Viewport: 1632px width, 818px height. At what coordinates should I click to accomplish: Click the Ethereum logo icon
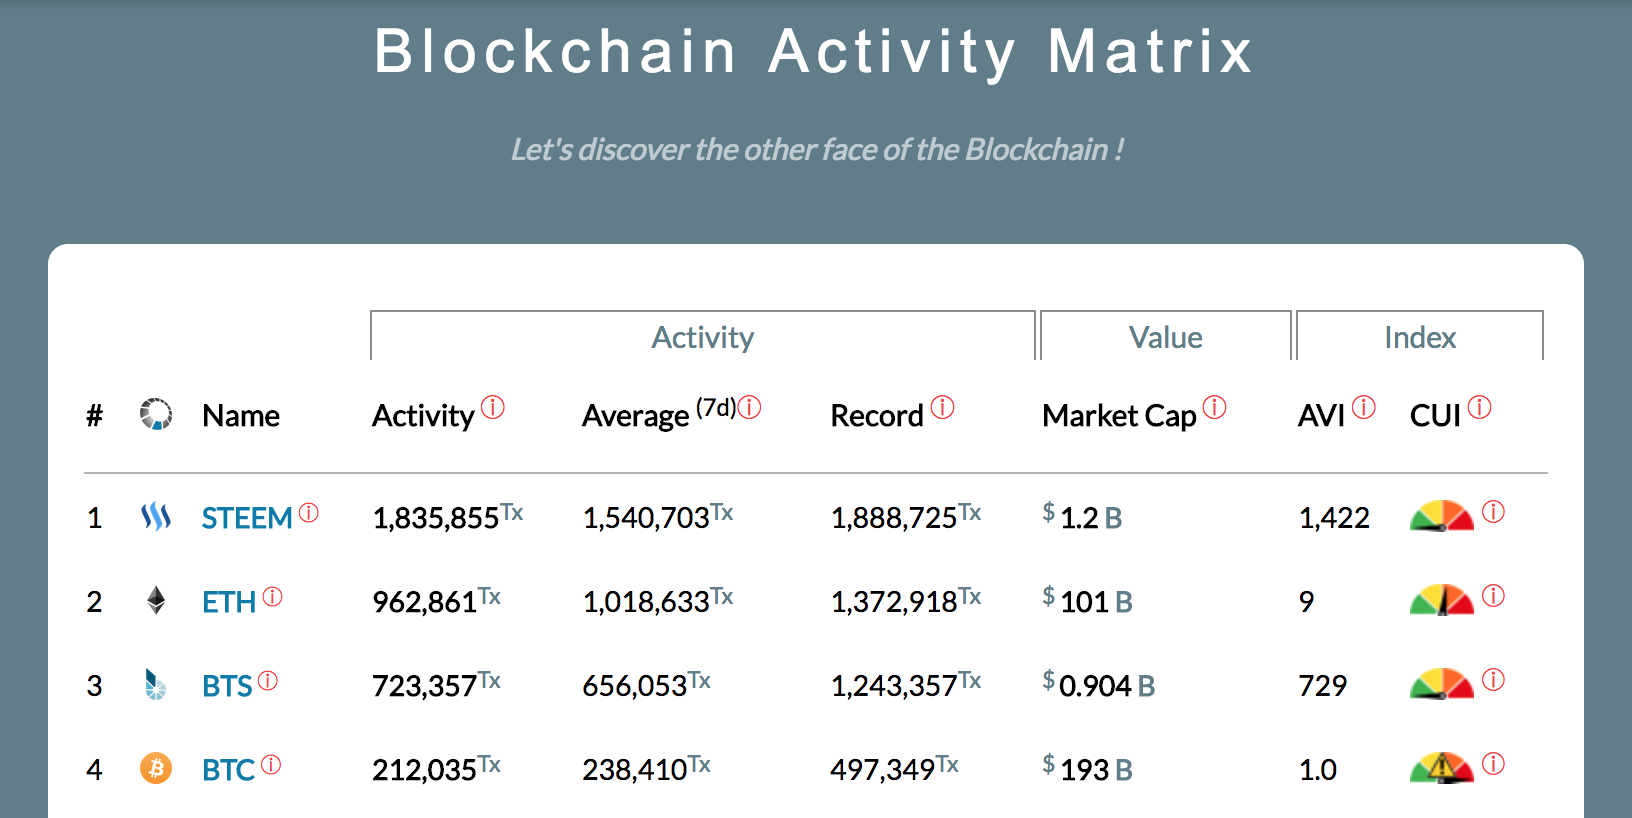(156, 600)
